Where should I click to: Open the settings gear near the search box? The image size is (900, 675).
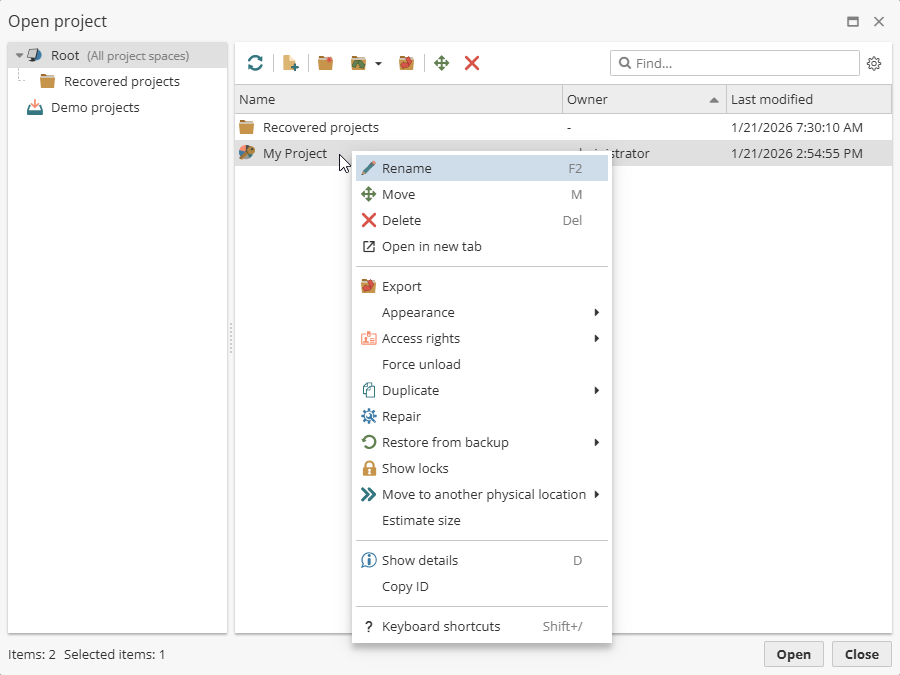pyautogui.click(x=874, y=63)
